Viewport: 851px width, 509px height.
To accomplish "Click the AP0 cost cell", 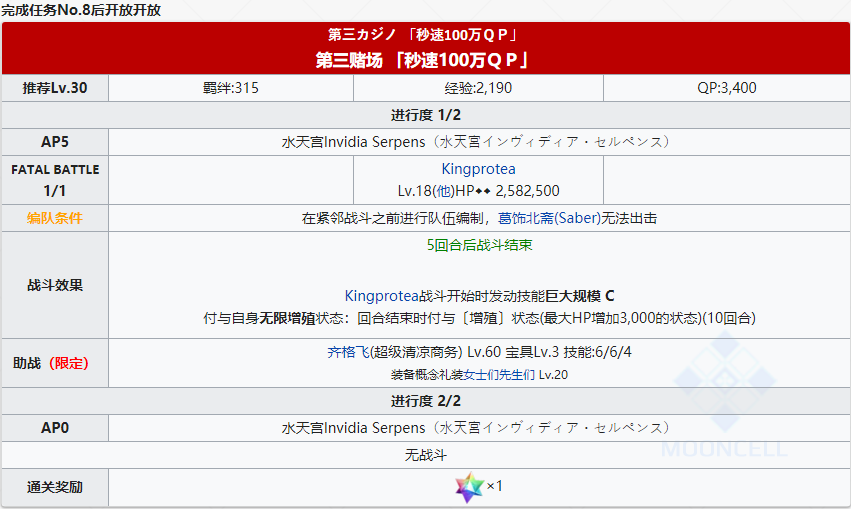I will click(x=55, y=428).
